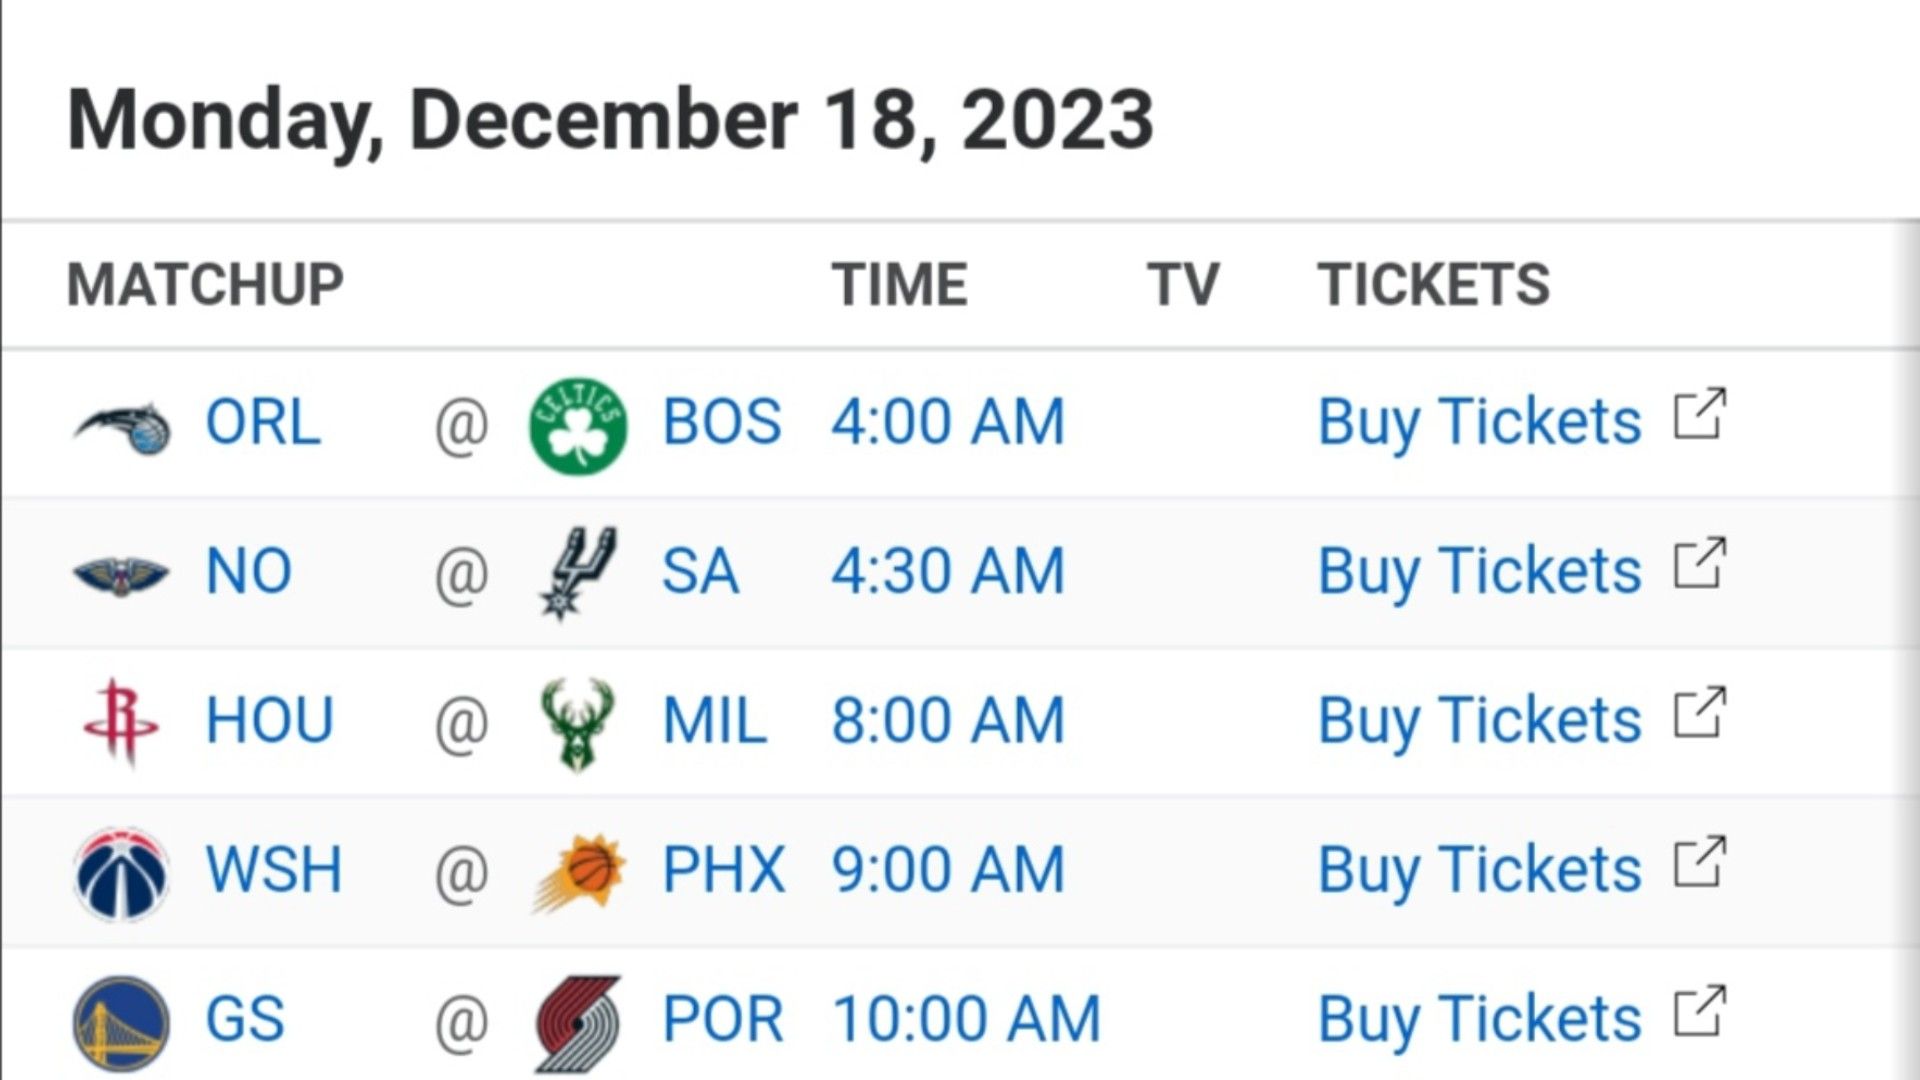Click the Boston Celtics shamrock logo
1920x1080 pixels.
tap(578, 425)
